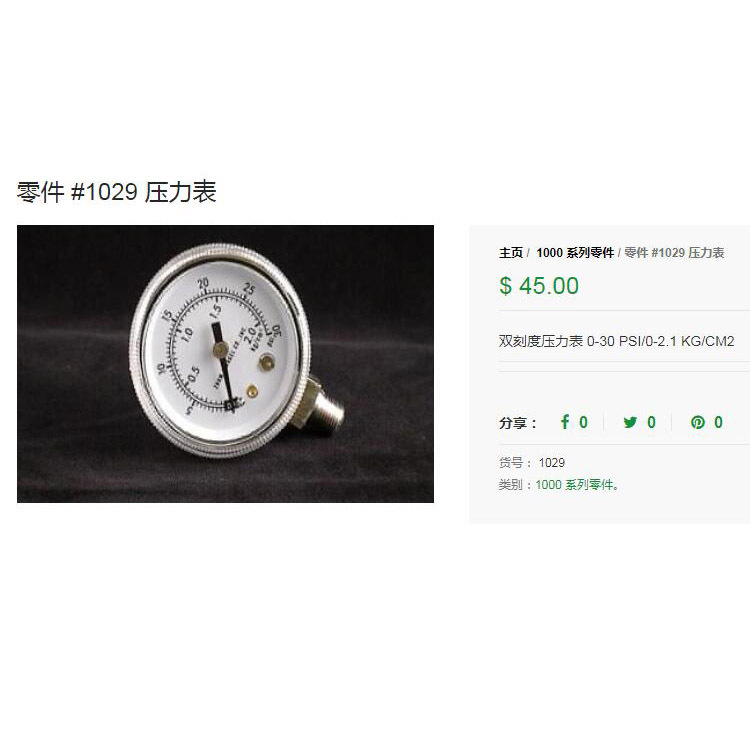
Task: Click the $ 45.00 price
Action: tap(539, 286)
